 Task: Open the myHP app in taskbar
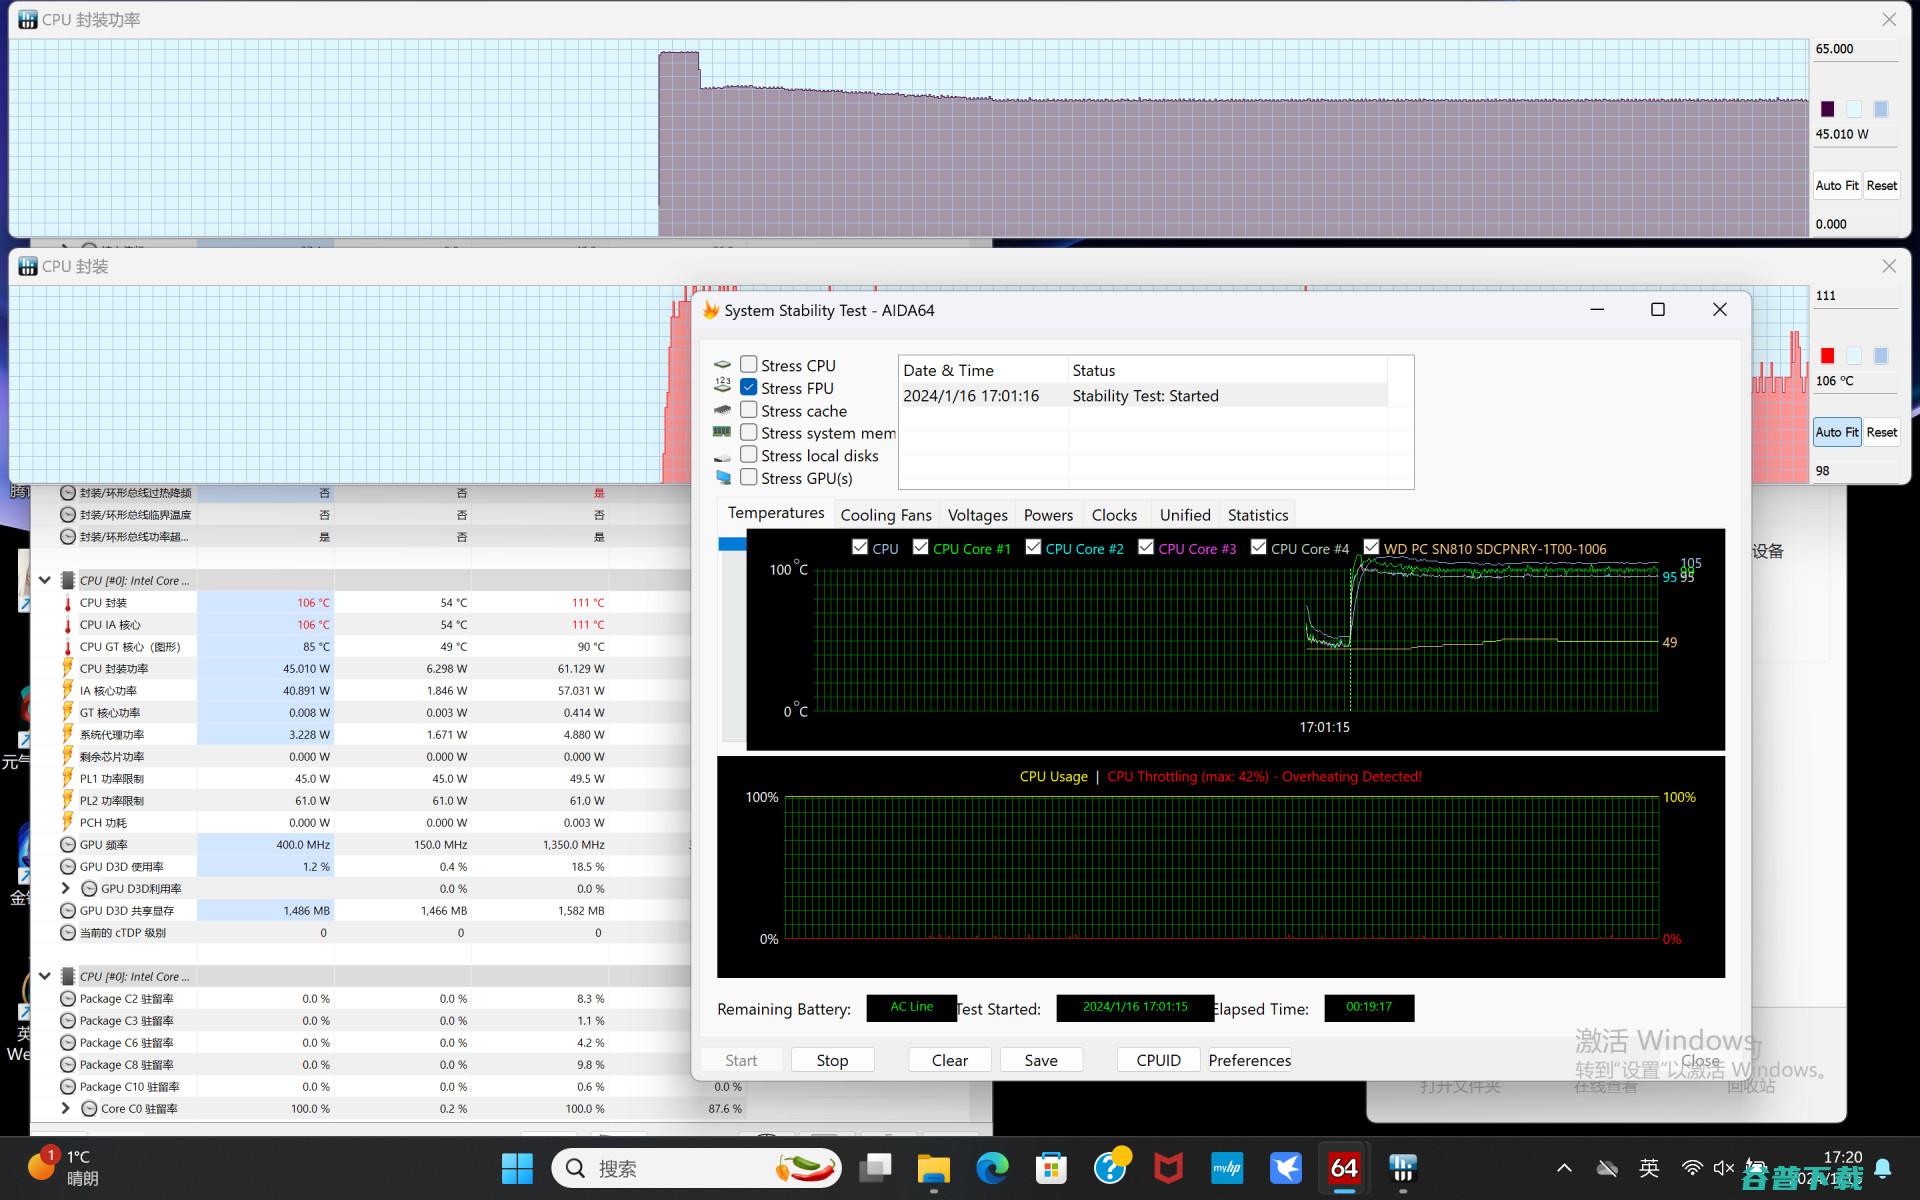(1226, 1168)
